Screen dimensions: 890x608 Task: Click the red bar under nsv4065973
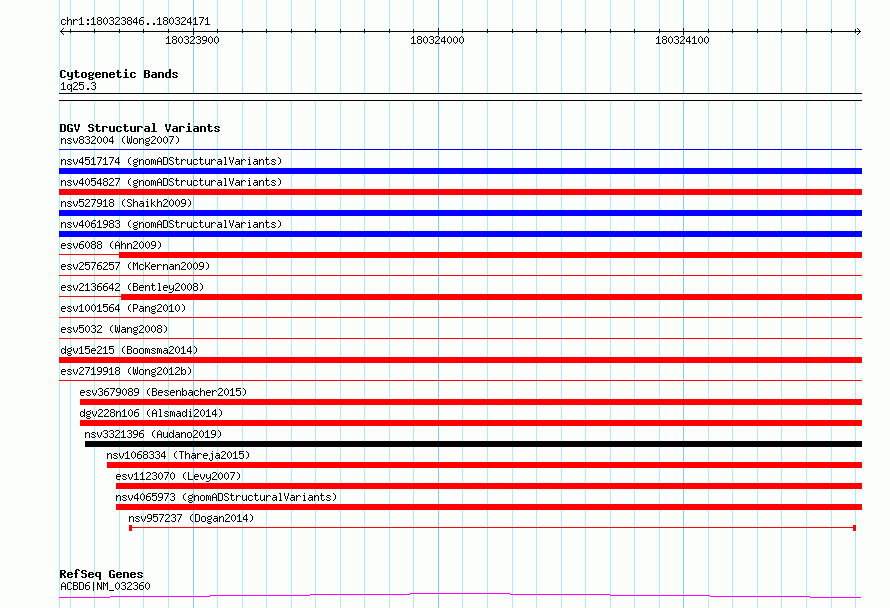[489, 507]
